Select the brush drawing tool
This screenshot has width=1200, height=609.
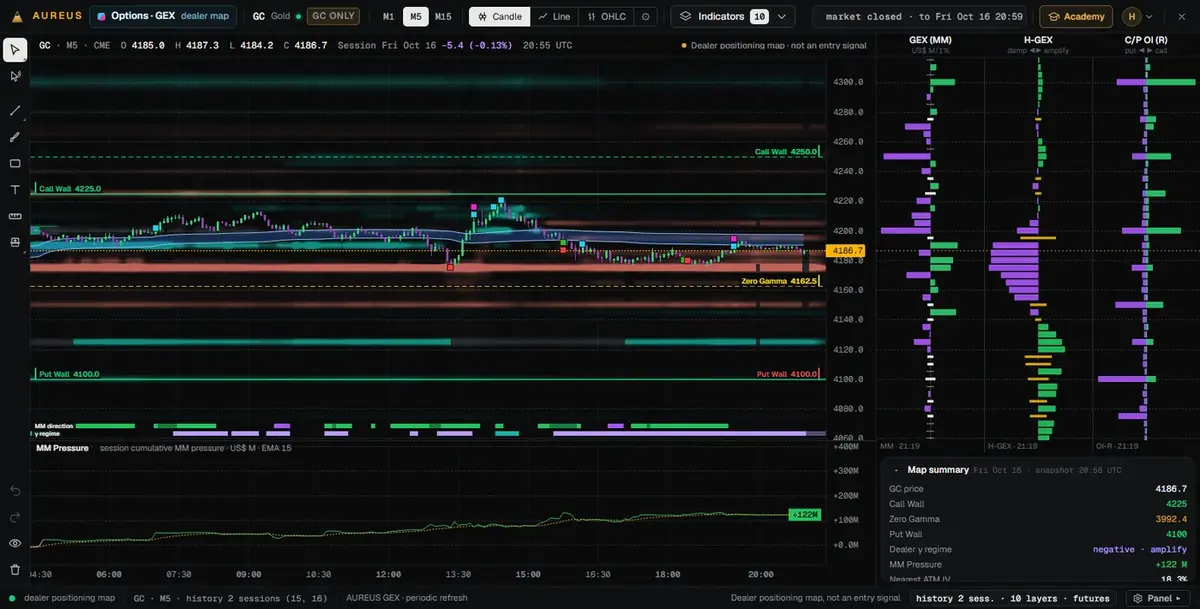(15, 137)
